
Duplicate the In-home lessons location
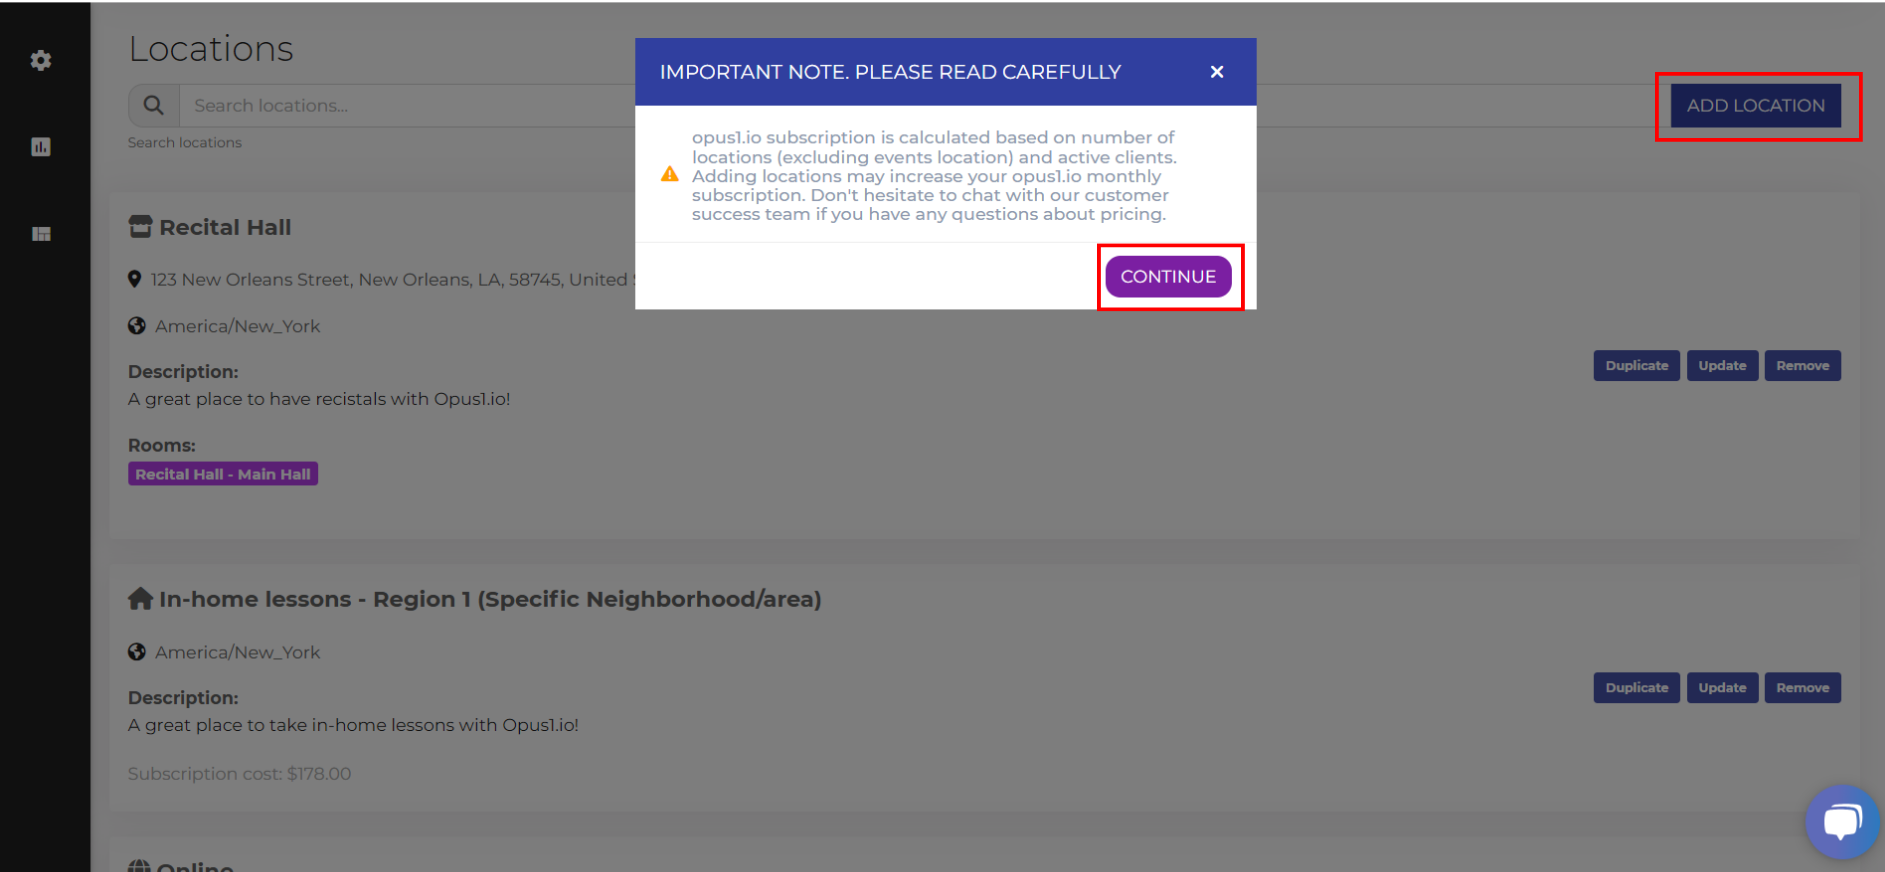[1636, 688]
